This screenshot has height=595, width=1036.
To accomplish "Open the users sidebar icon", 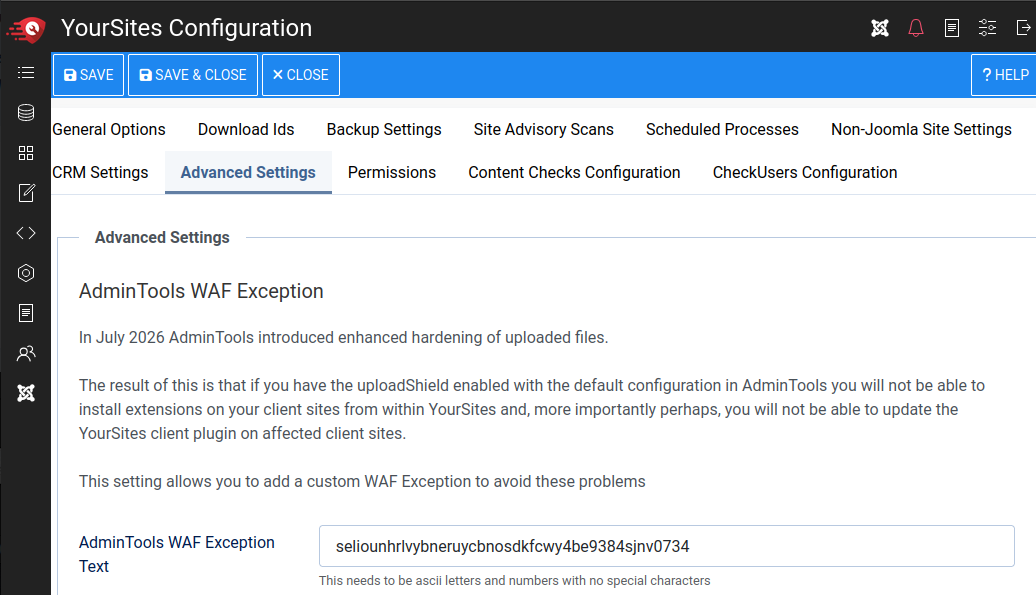I will pyautogui.click(x=26, y=353).
